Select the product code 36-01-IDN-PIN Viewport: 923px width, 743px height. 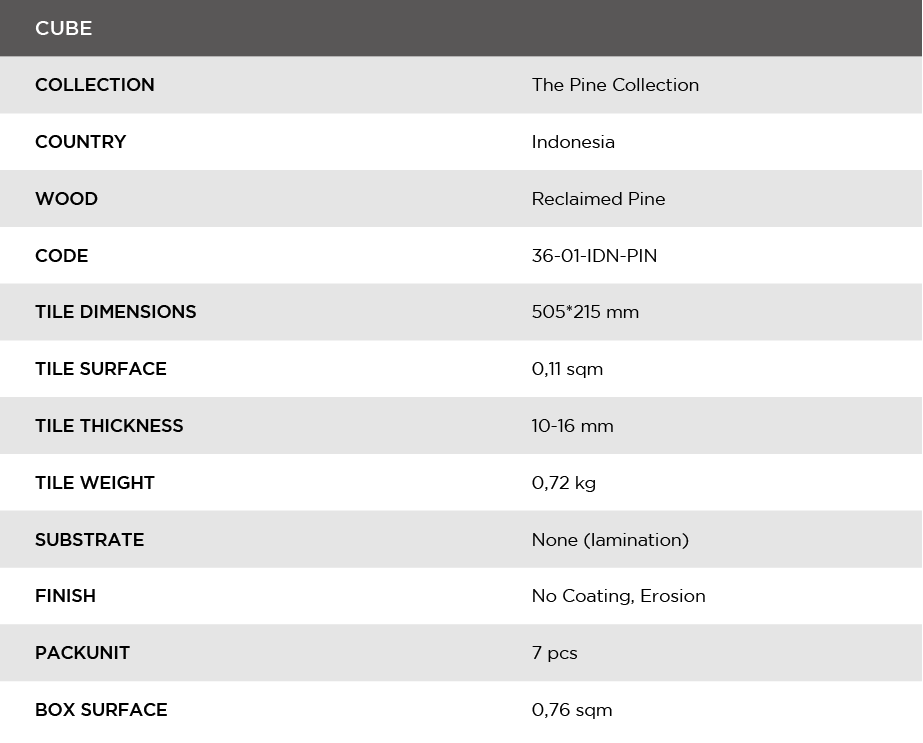(x=594, y=256)
